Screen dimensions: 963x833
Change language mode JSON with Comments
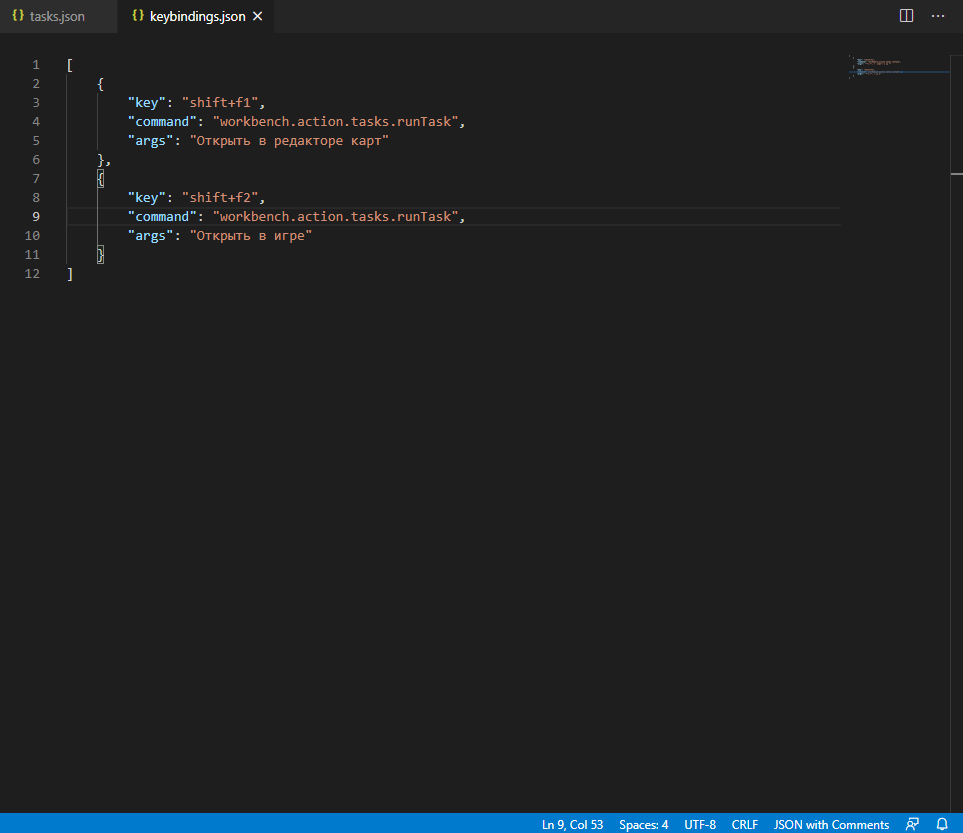click(831, 824)
